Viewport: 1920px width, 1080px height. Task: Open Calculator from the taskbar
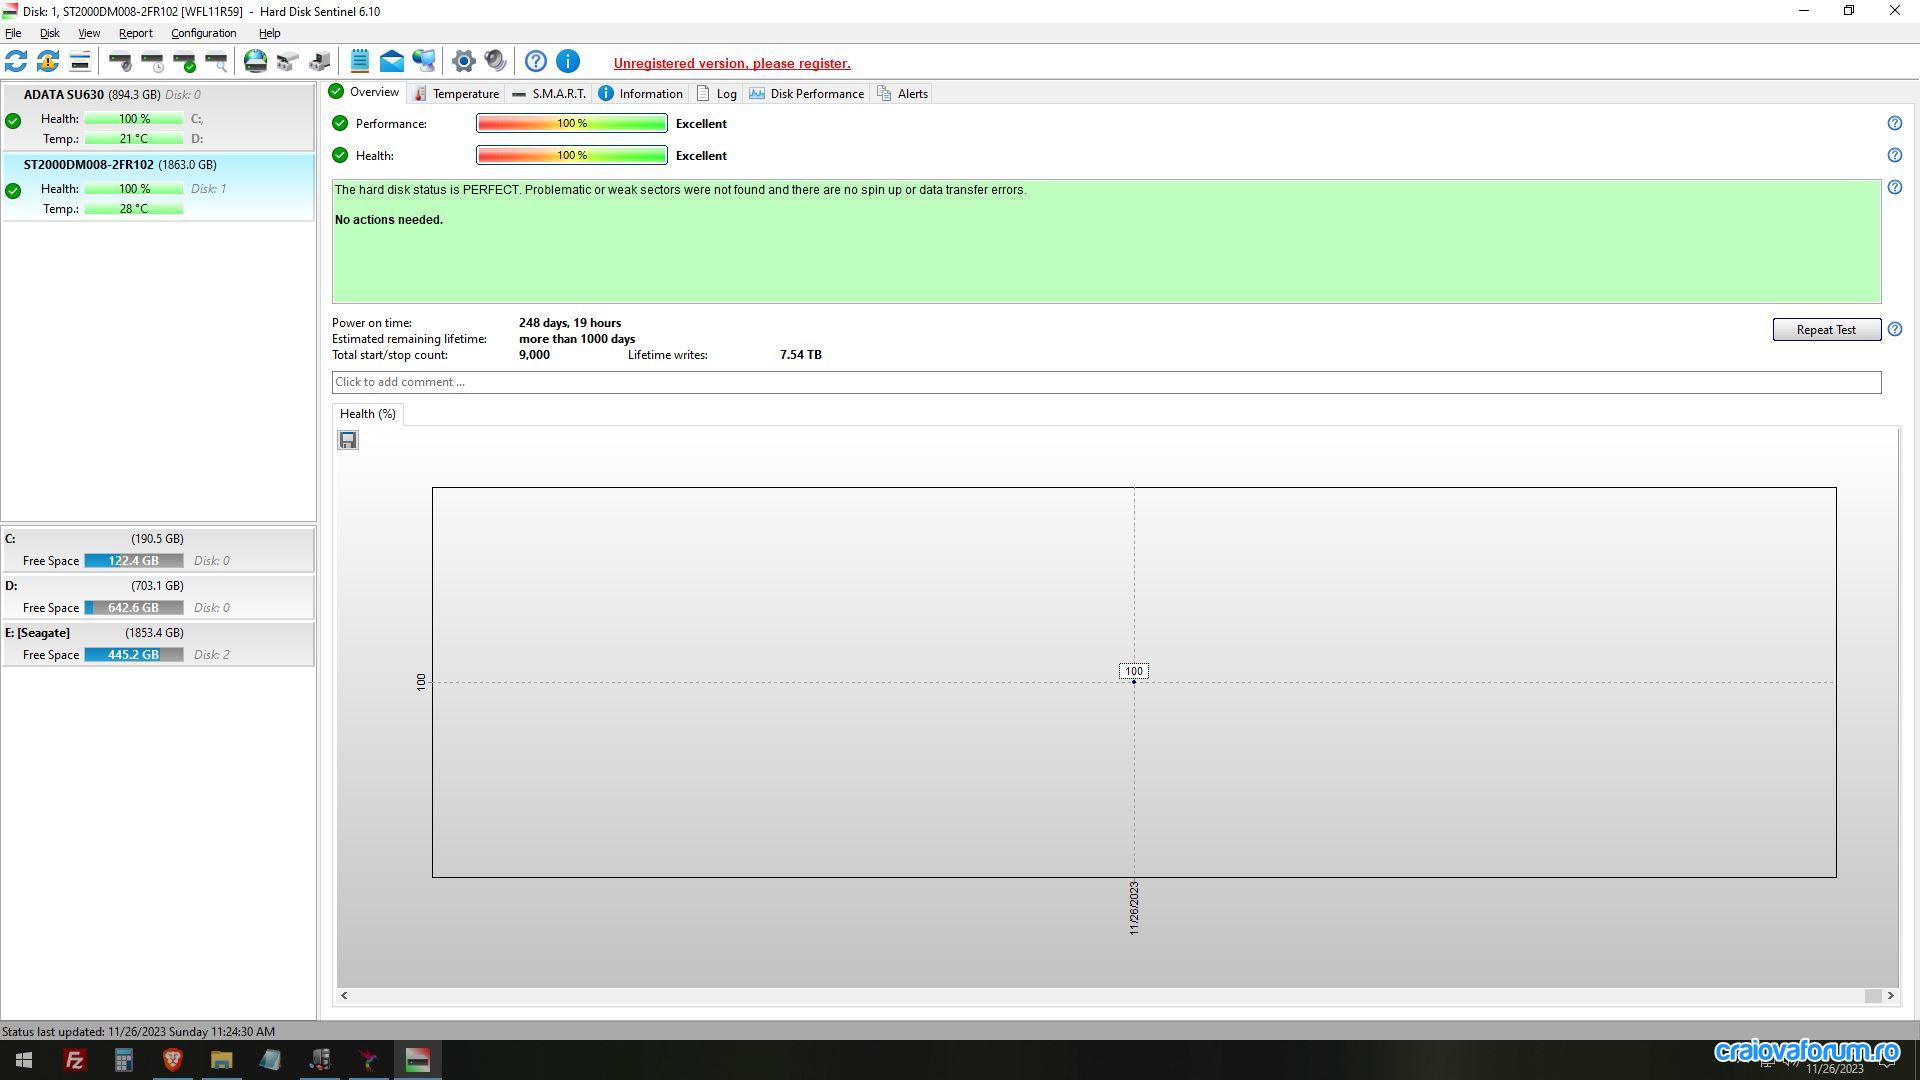coord(123,1060)
